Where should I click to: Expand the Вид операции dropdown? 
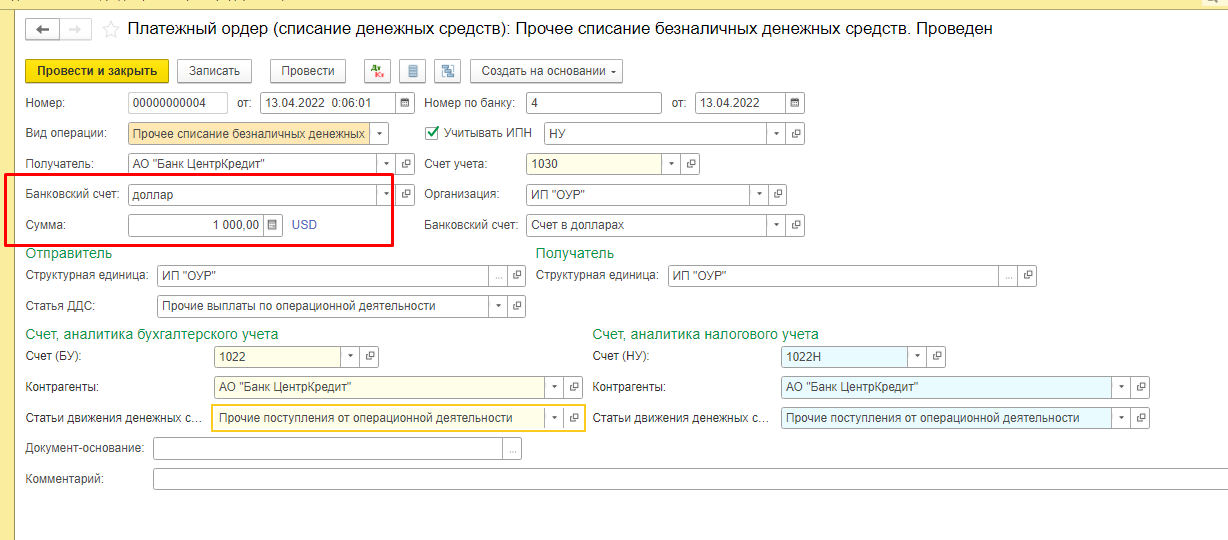[379, 133]
